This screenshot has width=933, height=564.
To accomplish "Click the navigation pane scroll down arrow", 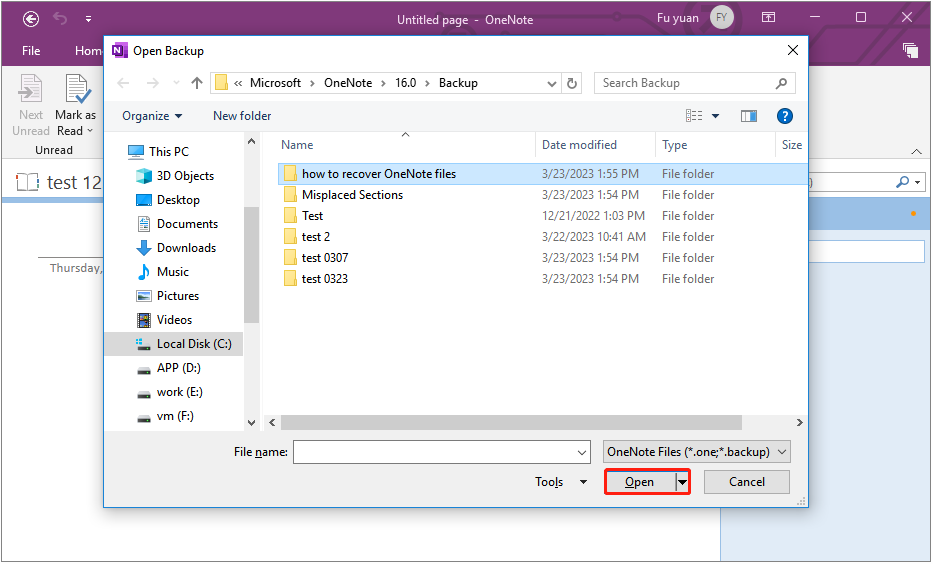I will click(252, 422).
